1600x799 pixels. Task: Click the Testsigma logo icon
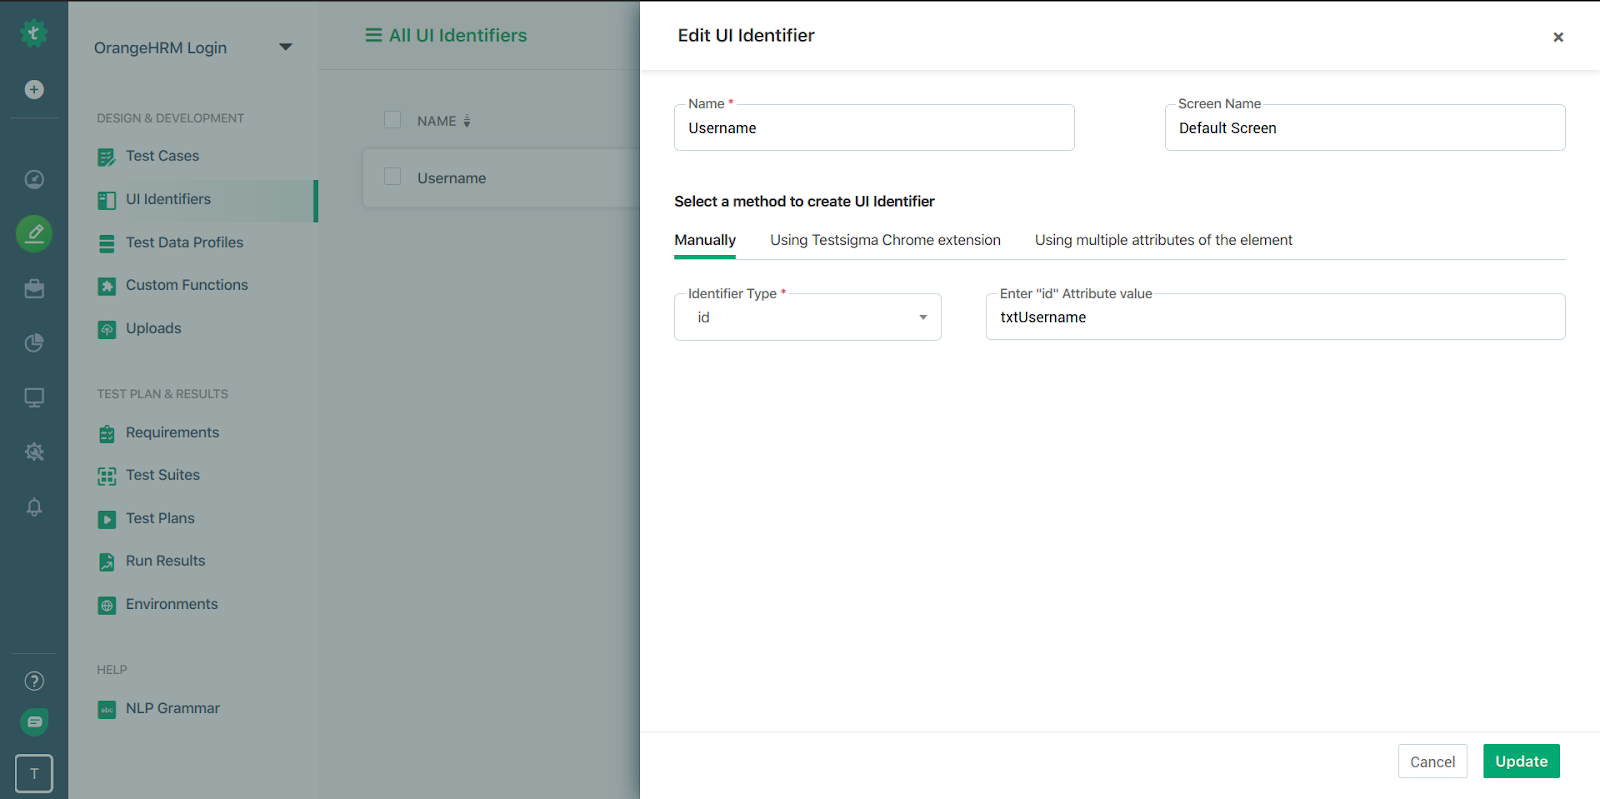(34, 33)
